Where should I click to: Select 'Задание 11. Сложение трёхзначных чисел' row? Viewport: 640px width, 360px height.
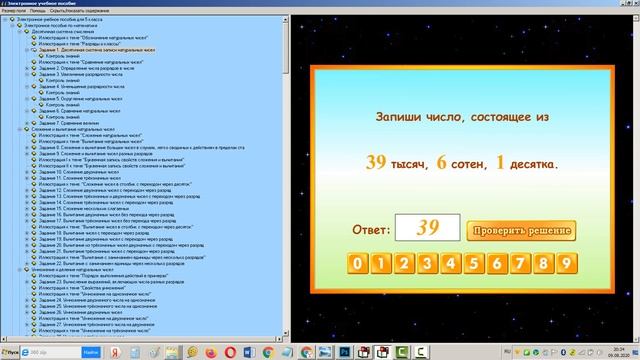coord(80,178)
